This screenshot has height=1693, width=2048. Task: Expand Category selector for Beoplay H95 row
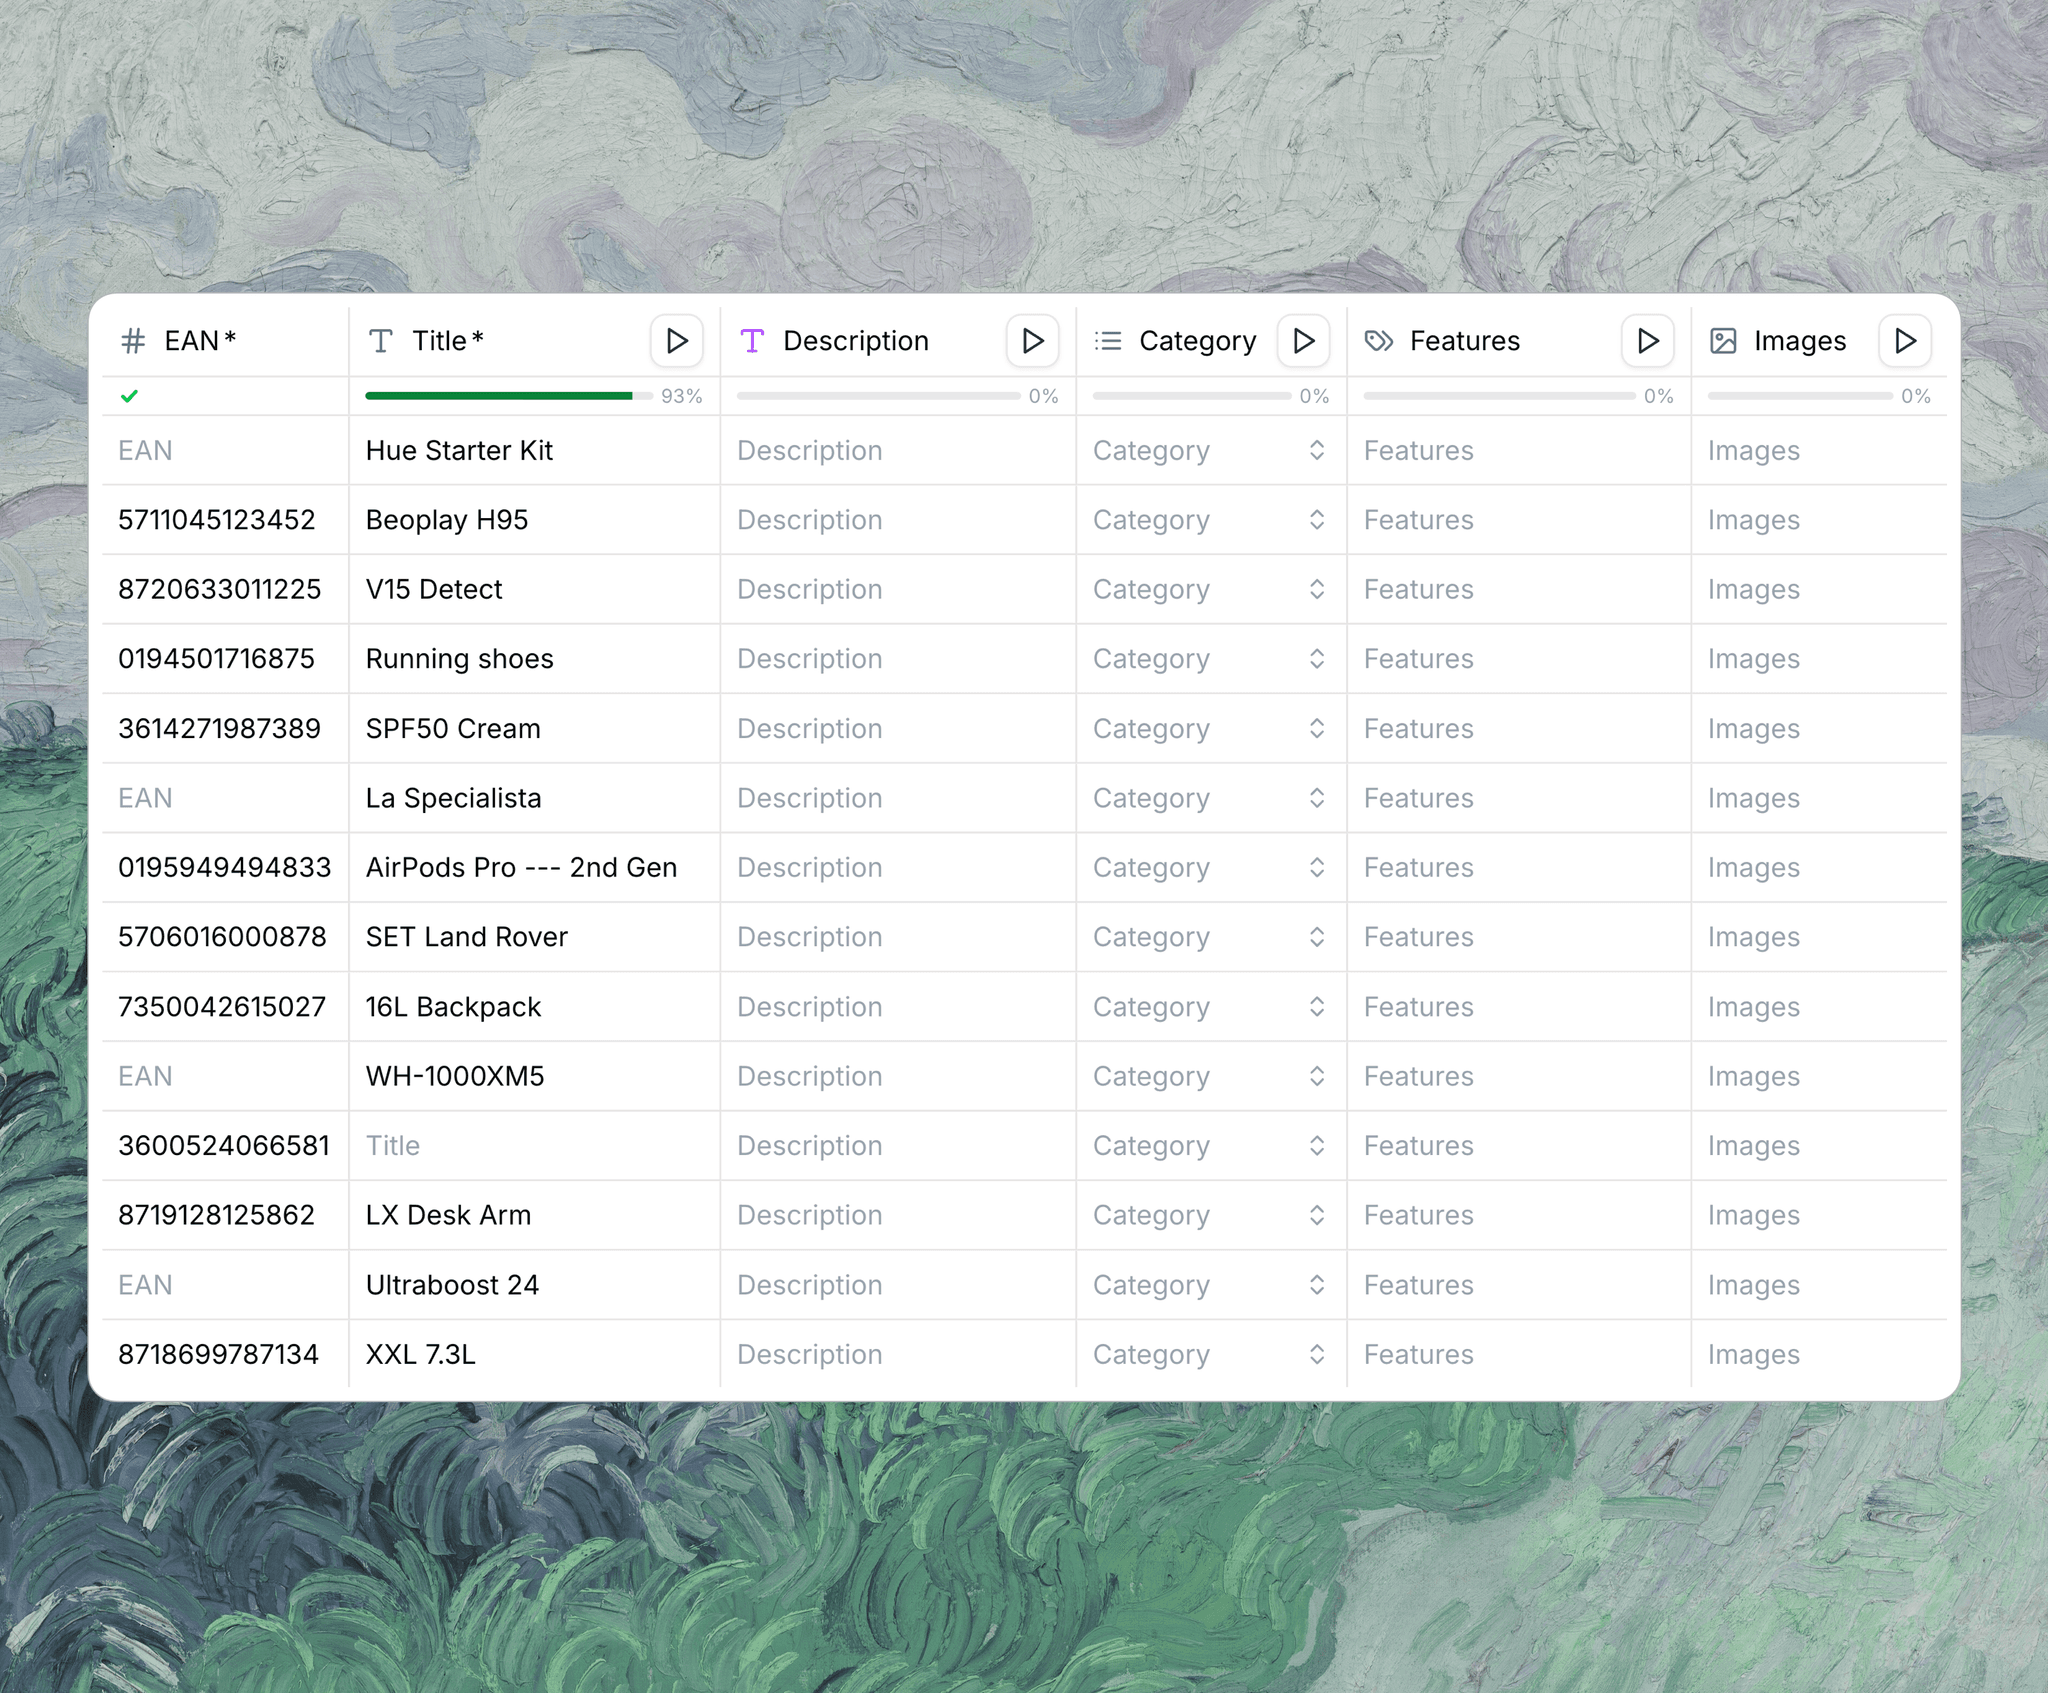pos(1316,520)
